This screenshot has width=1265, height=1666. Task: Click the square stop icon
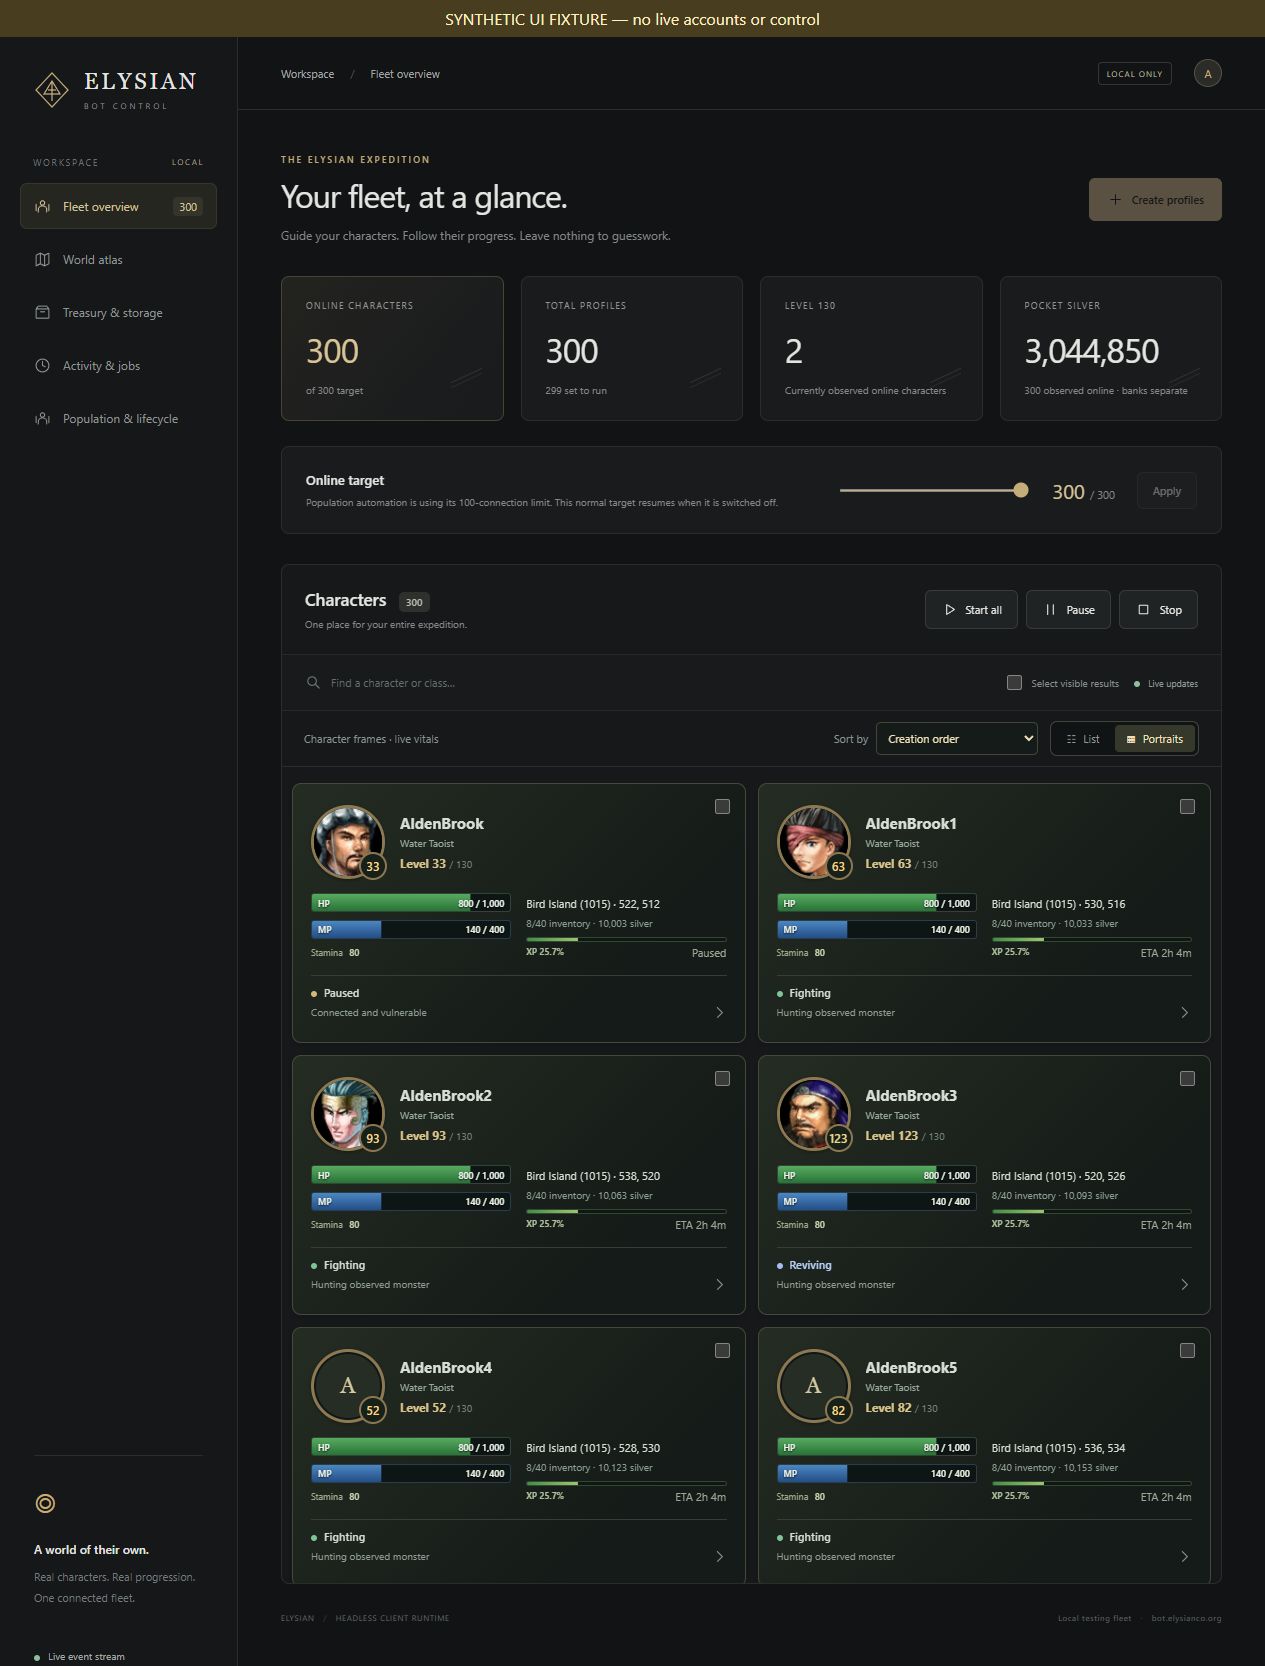pos(1143,610)
